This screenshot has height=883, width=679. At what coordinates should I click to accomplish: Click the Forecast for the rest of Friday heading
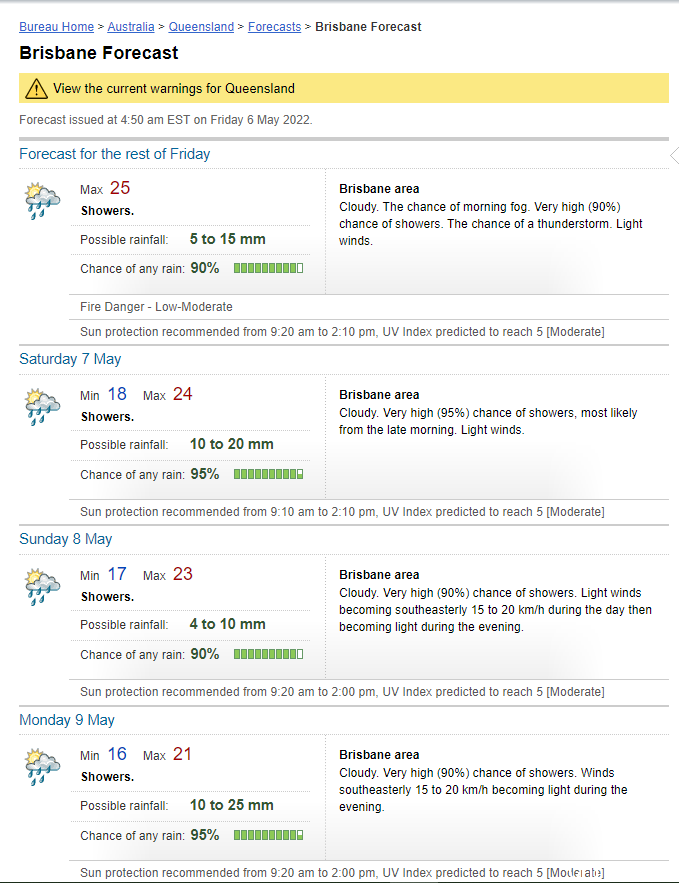pyautogui.click(x=115, y=154)
